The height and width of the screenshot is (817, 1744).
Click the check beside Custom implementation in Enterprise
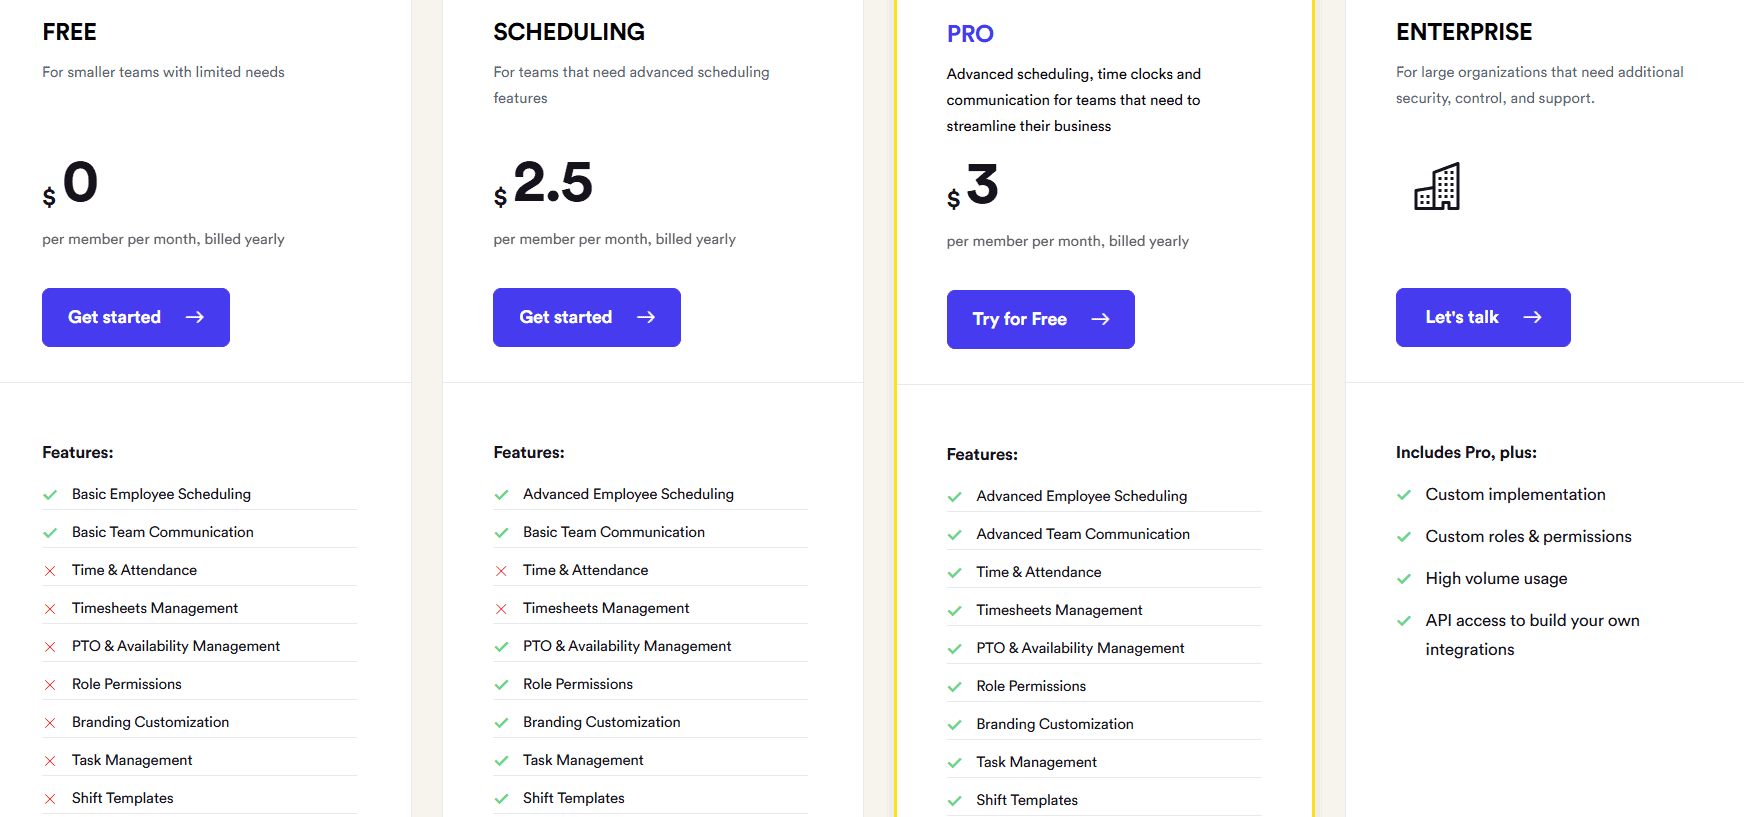[1405, 494]
